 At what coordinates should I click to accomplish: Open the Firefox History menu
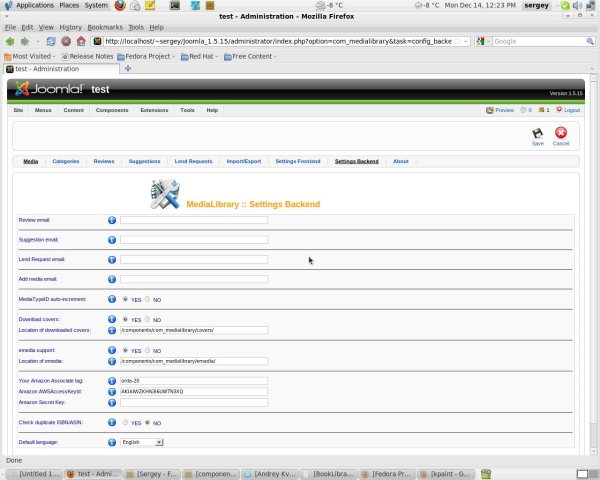click(x=70, y=28)
